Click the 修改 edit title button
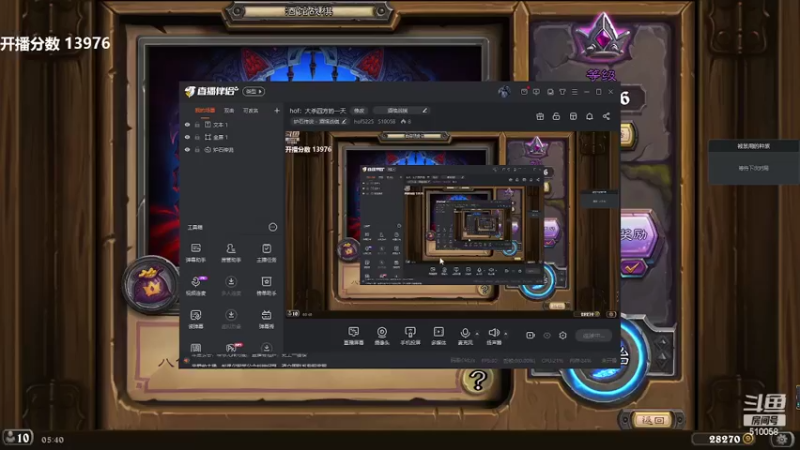 (x=359, y=111)
